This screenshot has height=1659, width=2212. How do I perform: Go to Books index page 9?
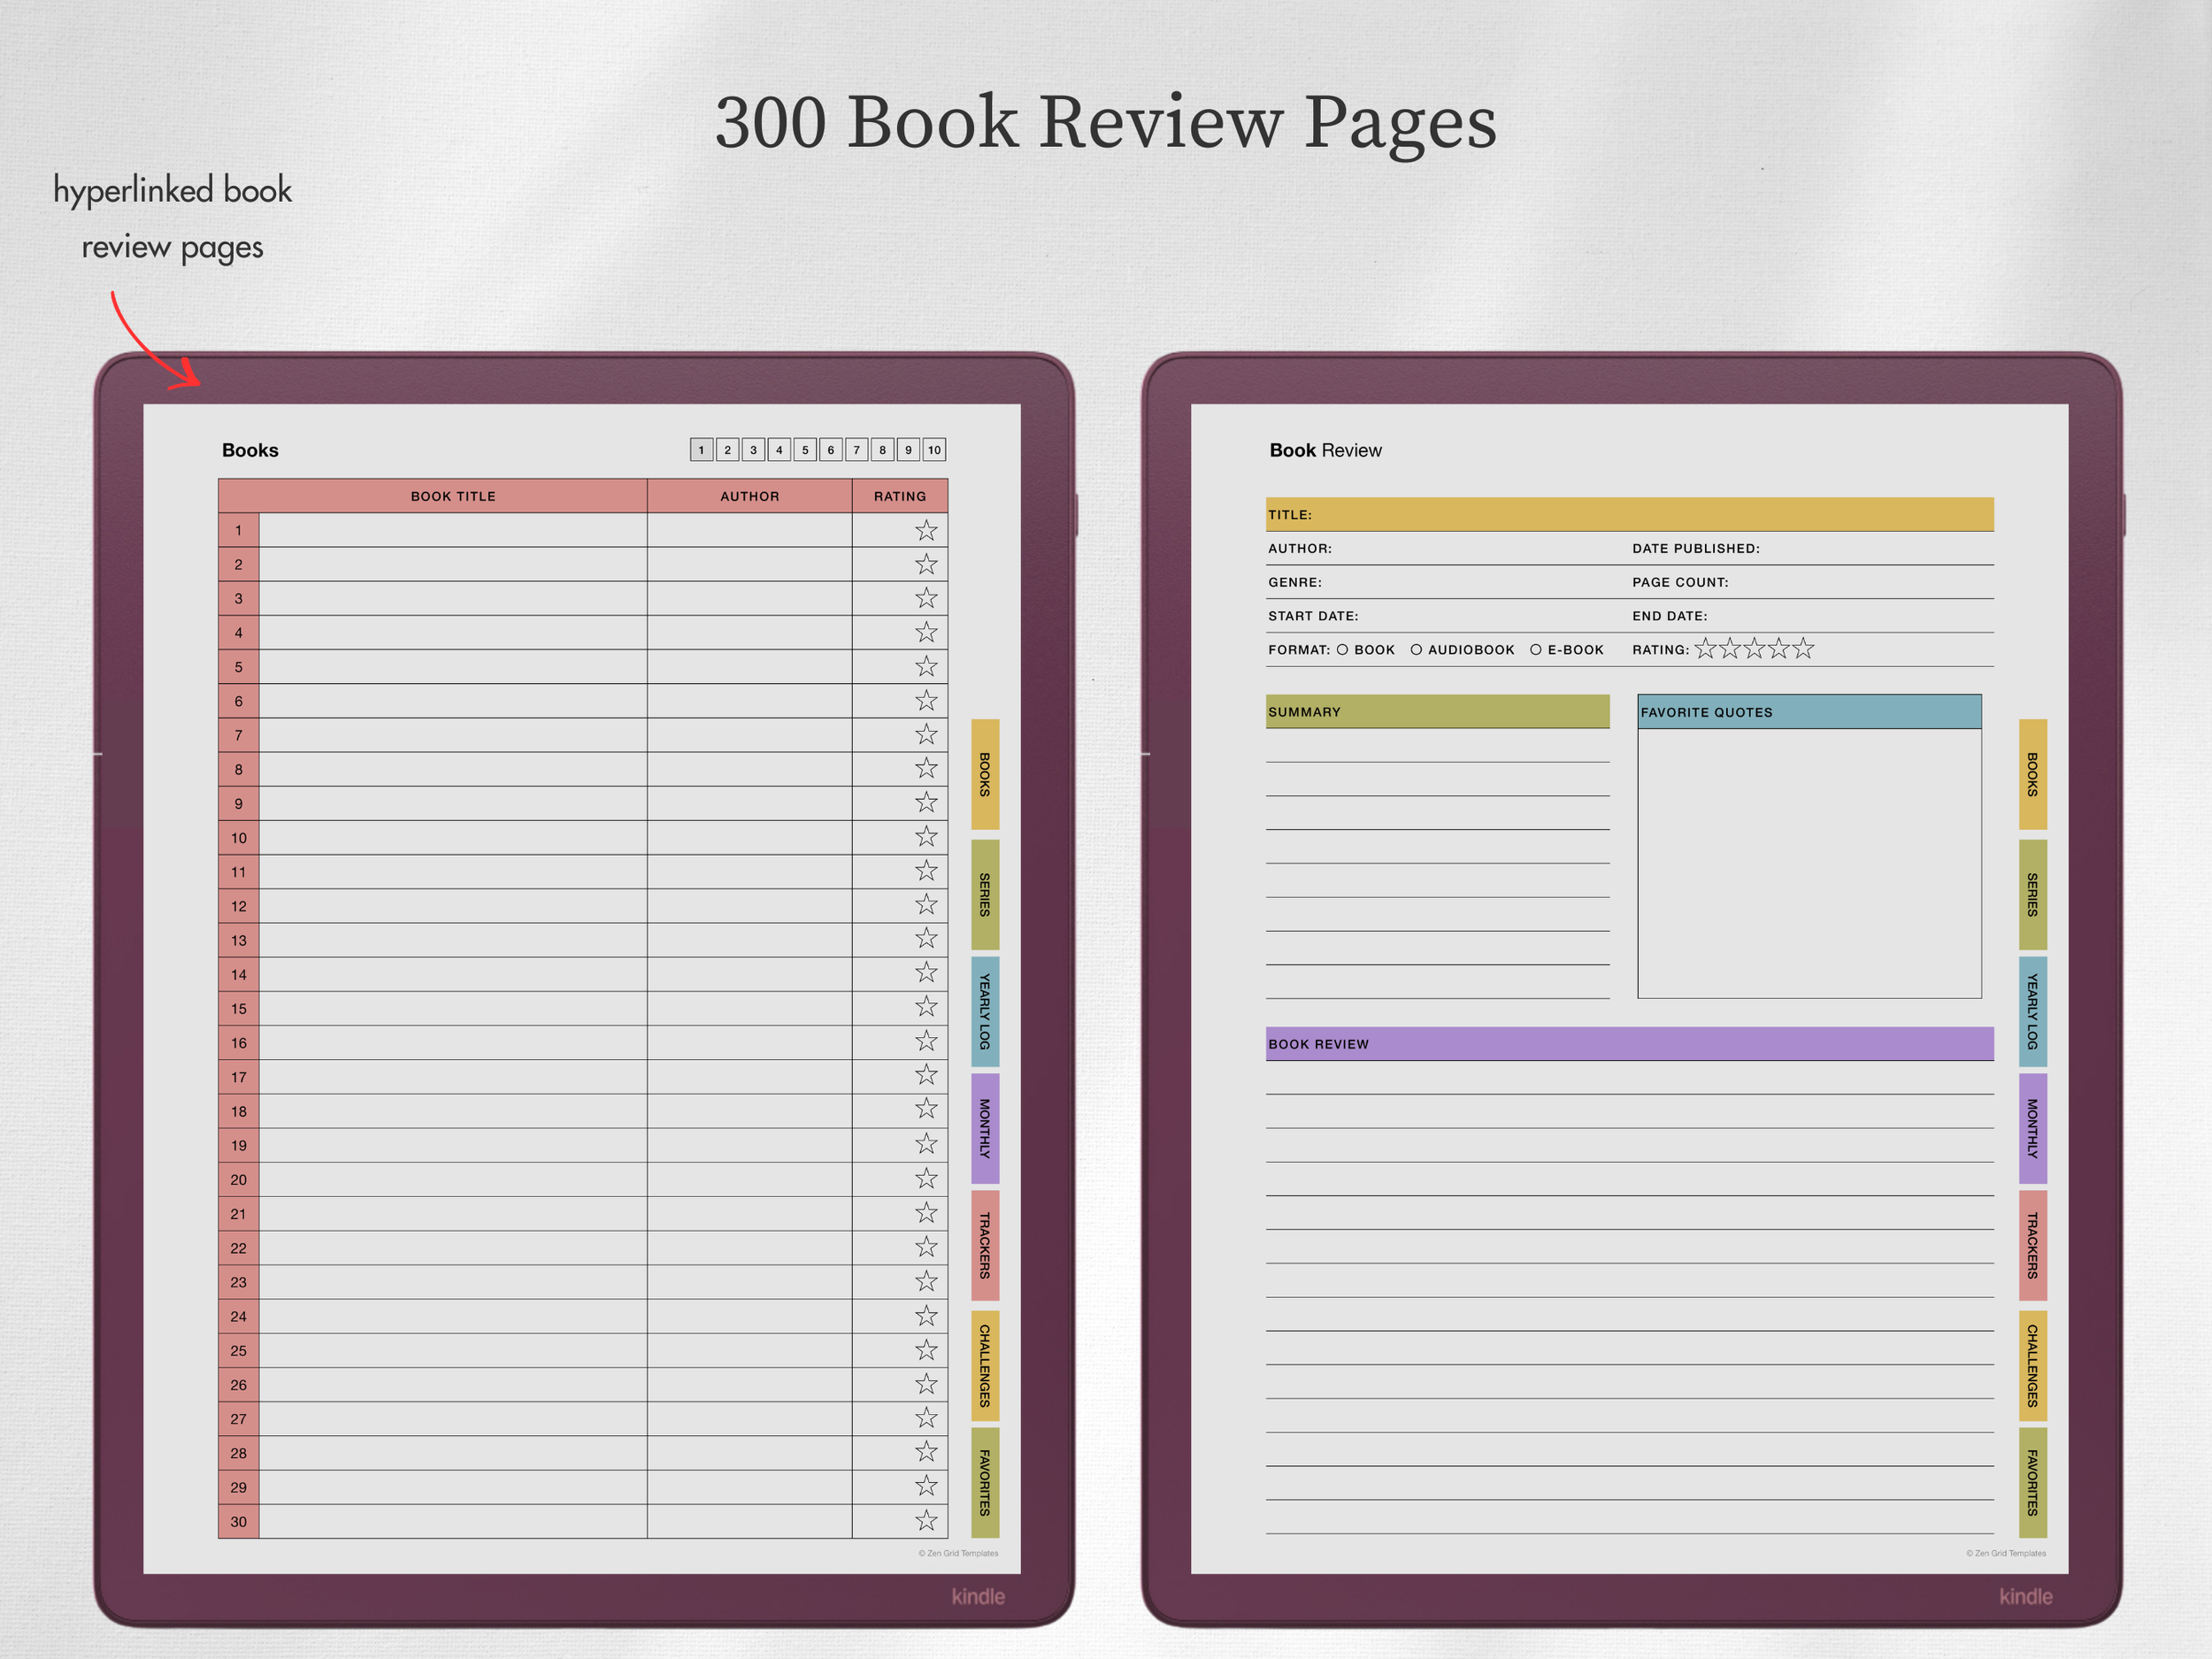(909, 450)
